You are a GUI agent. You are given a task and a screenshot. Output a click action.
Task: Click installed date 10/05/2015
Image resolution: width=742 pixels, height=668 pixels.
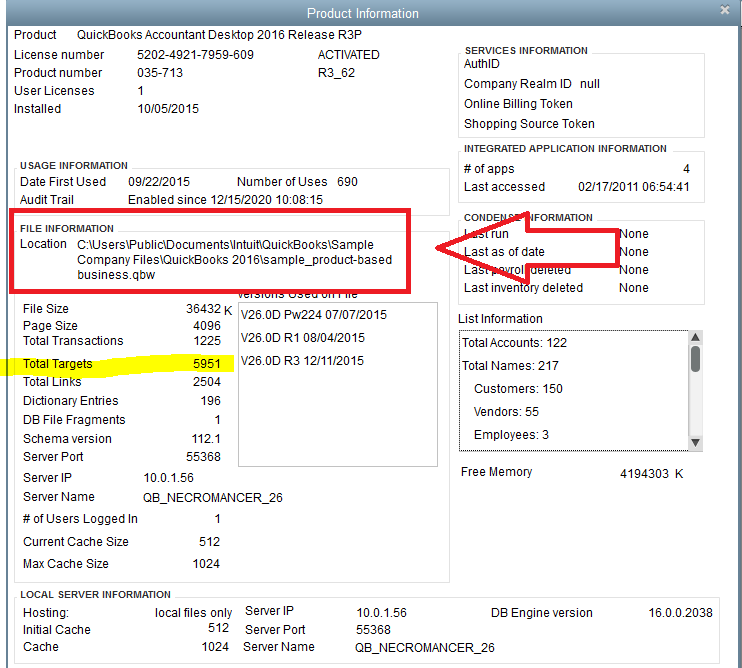click(168, 109)
